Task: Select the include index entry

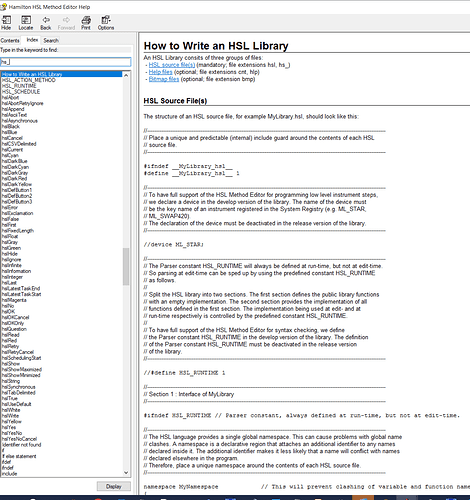Action: coord(9,474)
